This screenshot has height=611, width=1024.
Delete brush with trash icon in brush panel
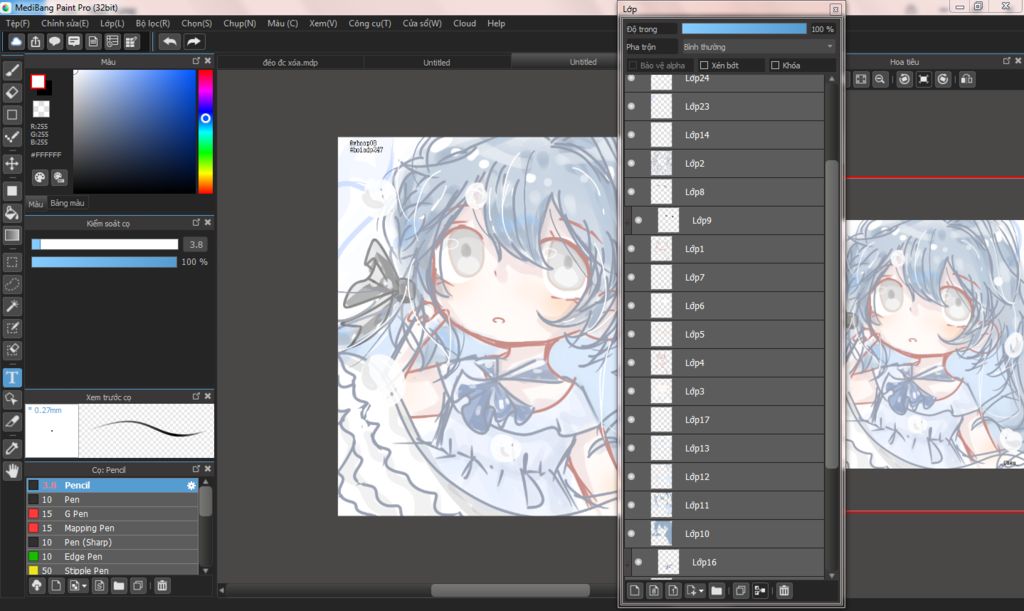[162, 586]
